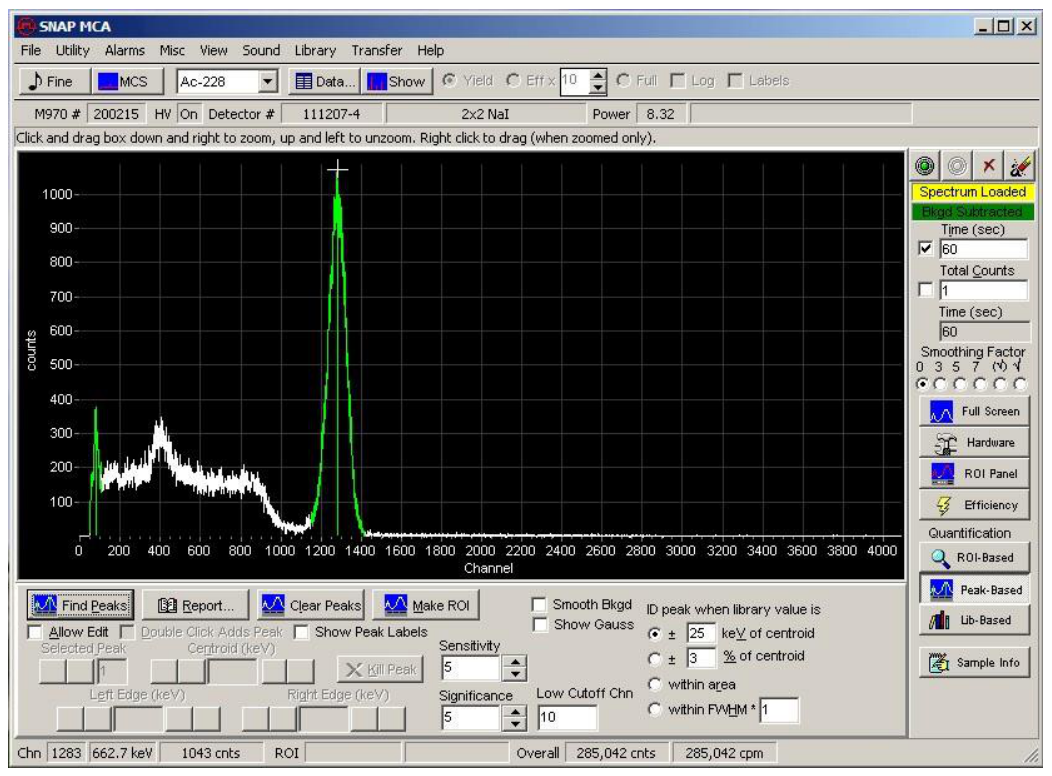Screen dimensions: 1052x776
Task: Select smoothing factor 3 radio button
Action: [x=941, y=384]
